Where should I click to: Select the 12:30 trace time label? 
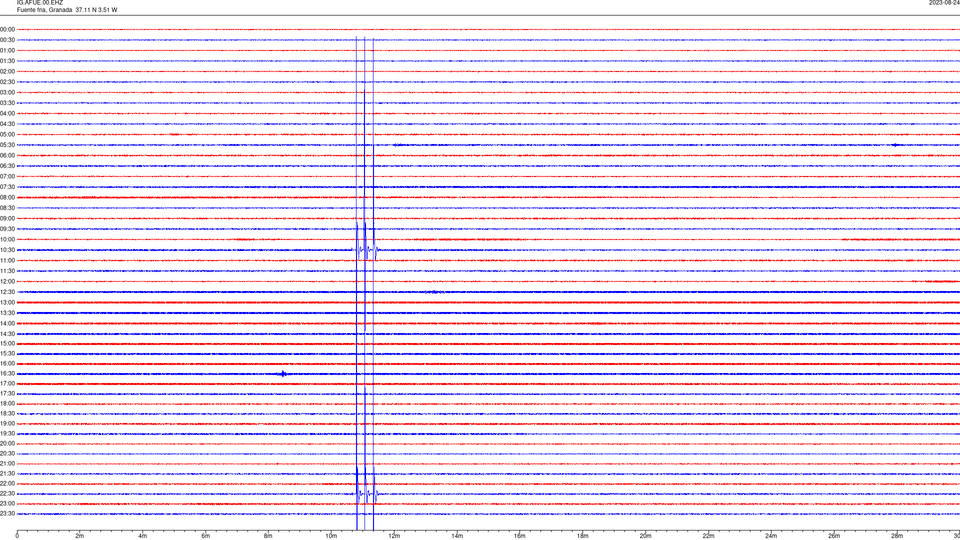(7, 292)
